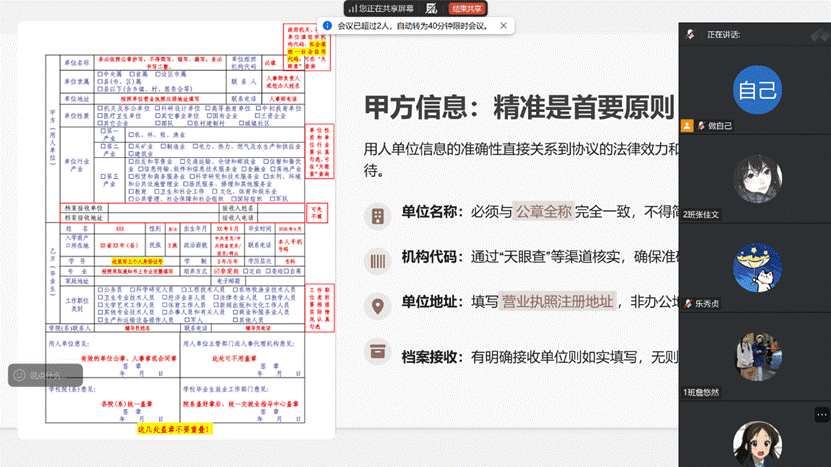This screenshot has width=831, height=467.
Task: Select participant 1班詹悠然 video tile
Action: tap(756, 355)
